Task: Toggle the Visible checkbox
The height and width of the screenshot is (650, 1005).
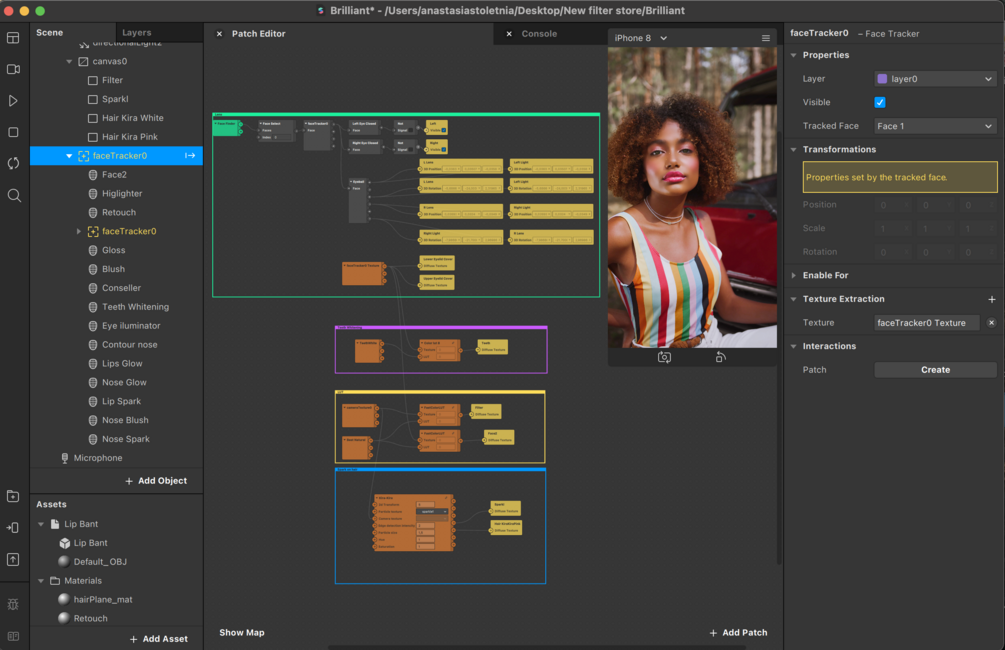Action: click(880, 103)
